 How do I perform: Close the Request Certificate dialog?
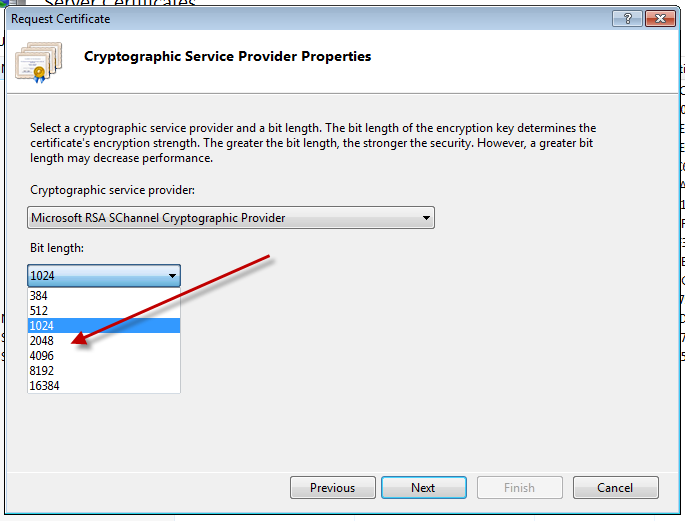(x=660, y=18)
